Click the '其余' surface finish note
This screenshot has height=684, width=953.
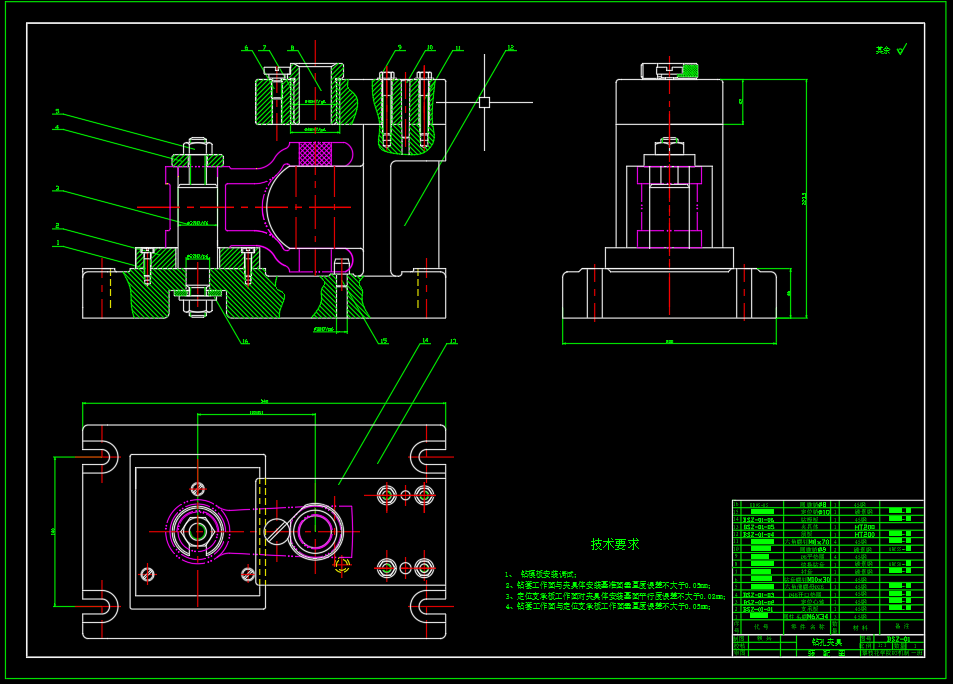tap(882, 50)
